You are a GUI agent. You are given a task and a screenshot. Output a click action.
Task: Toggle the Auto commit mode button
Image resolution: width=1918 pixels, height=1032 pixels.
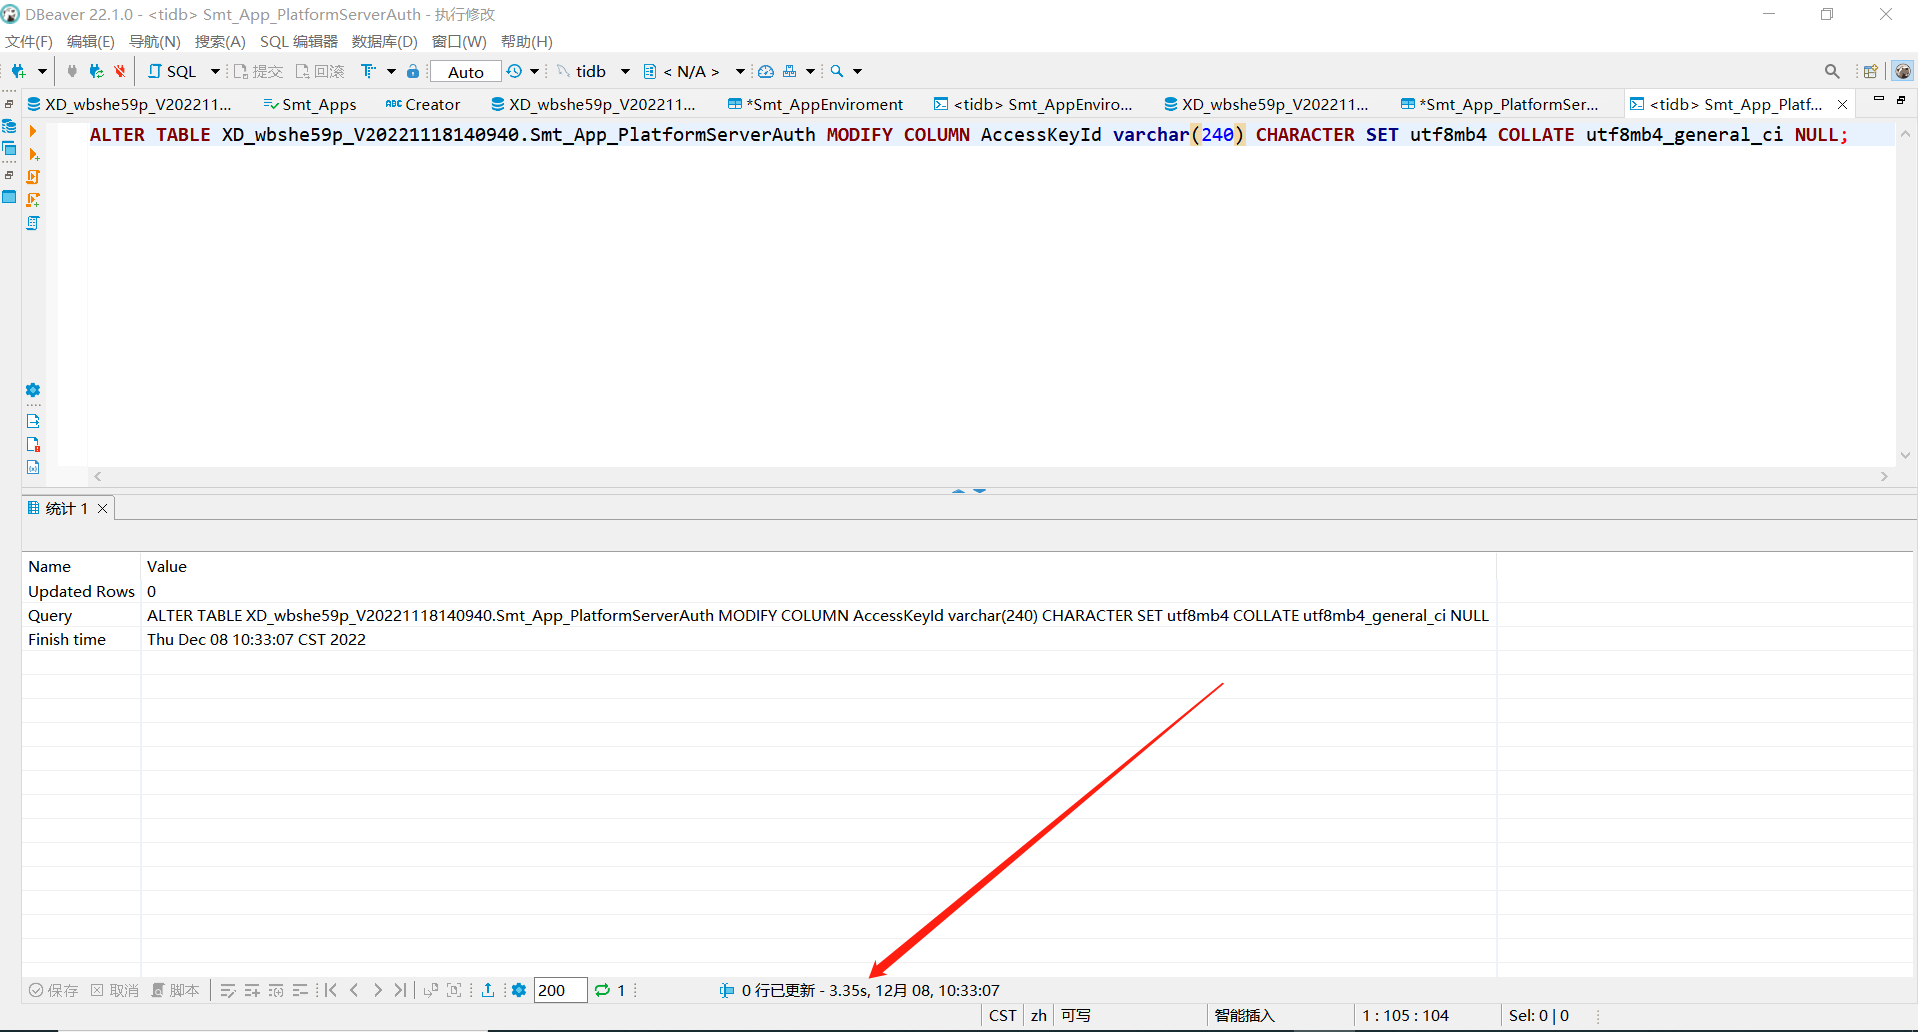(x=466, y=72)
